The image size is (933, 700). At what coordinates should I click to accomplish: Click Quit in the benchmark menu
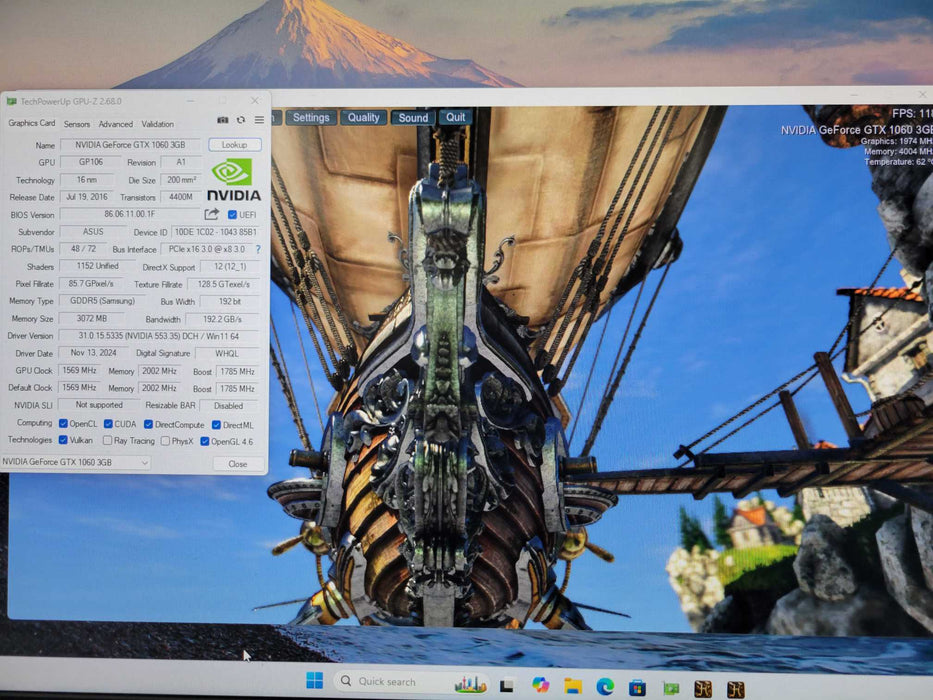[455, 117]
